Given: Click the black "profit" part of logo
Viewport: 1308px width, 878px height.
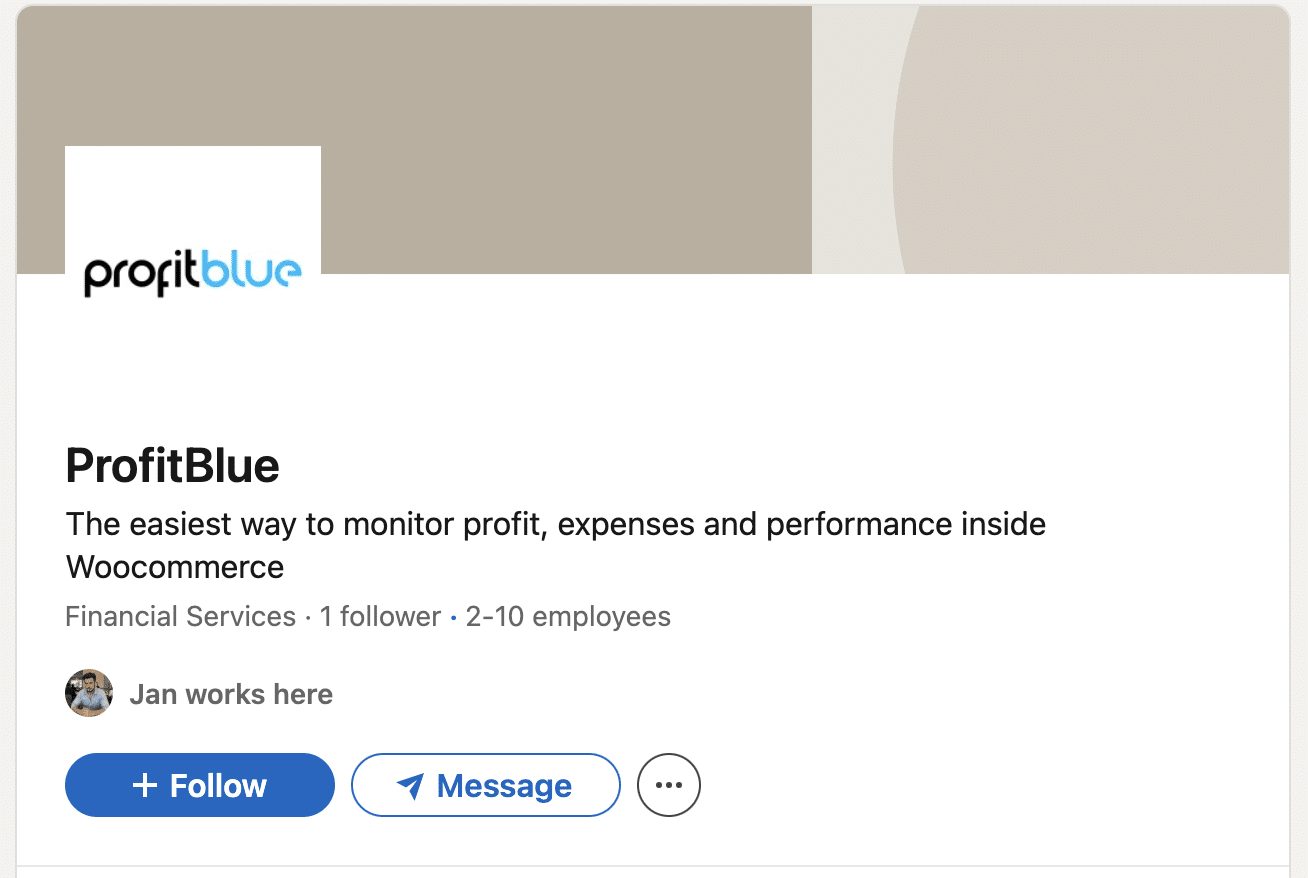Looking at the screenshot, I should point(140,274).
